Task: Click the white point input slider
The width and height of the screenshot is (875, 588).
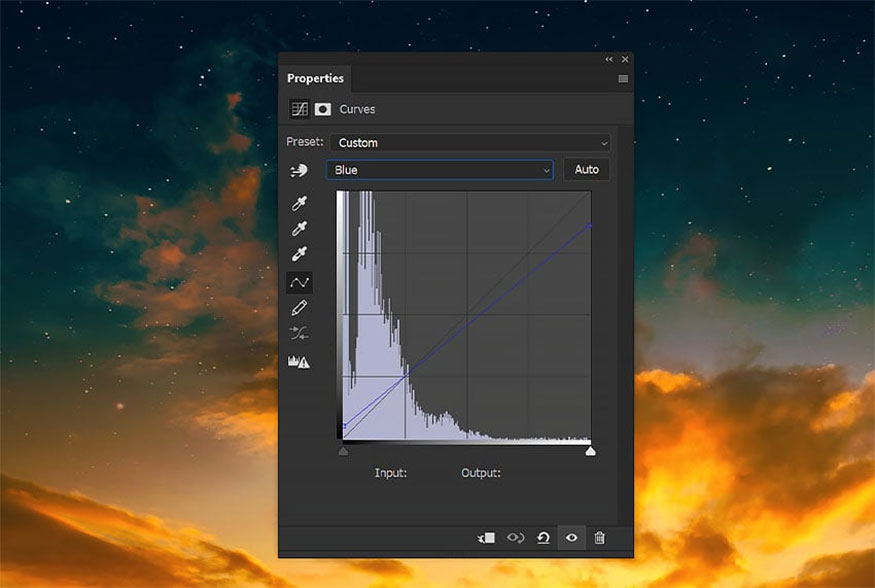Action: (590, 451)
